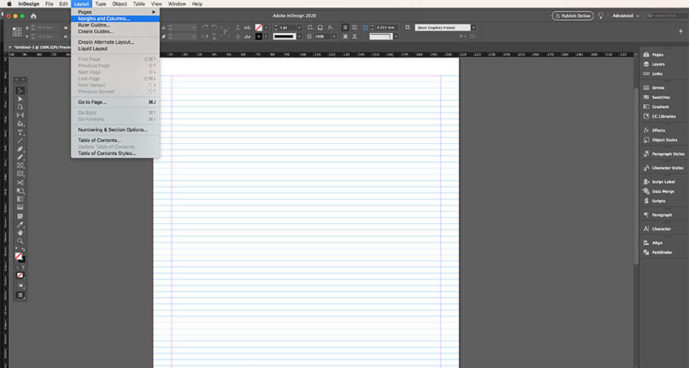This screenshot has height=368, width=689.
Task: Open the Type menu
Action: pos(101,4)
